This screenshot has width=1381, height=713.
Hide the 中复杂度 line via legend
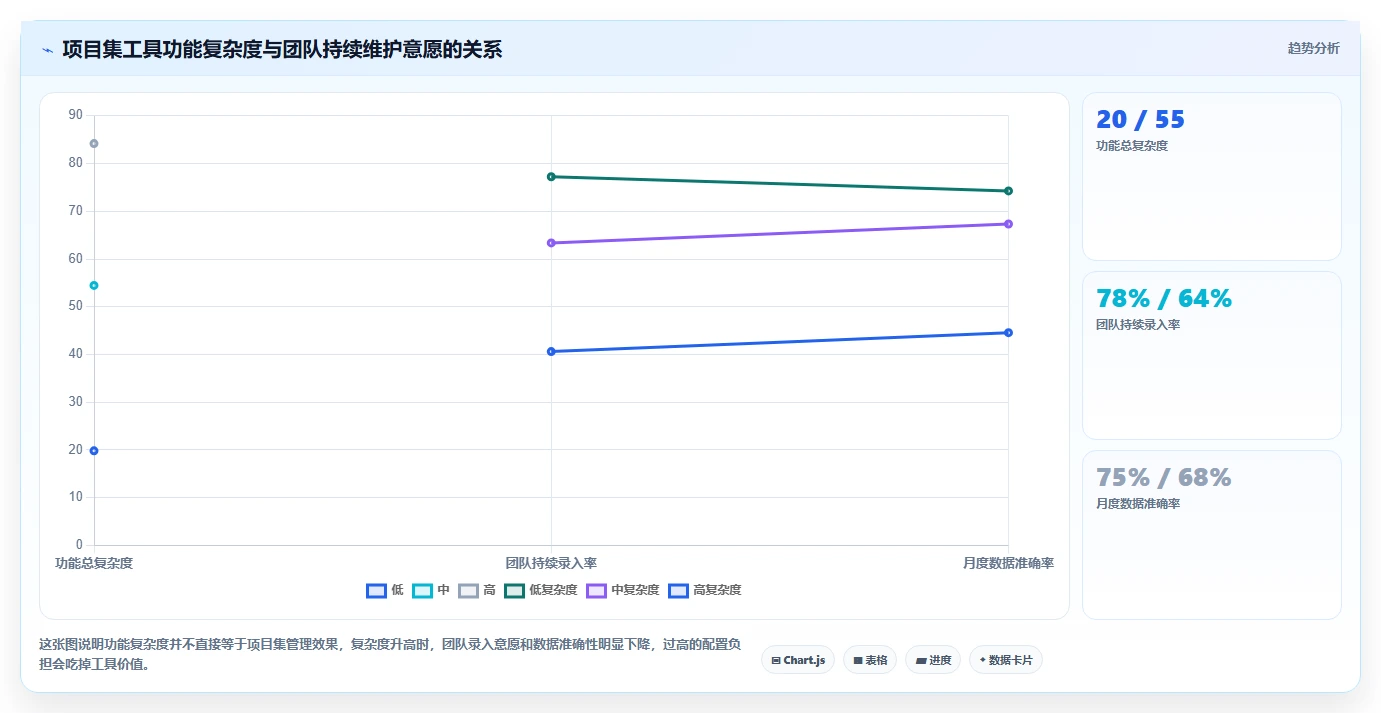coord(623,590)
